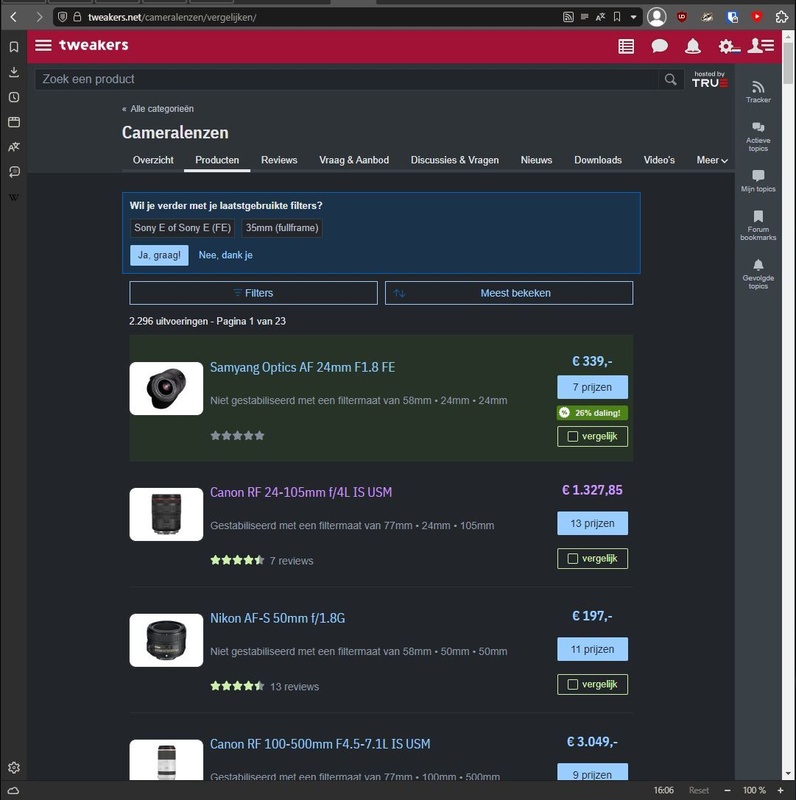Switch to the Overzicht tab

pos(153,160)
